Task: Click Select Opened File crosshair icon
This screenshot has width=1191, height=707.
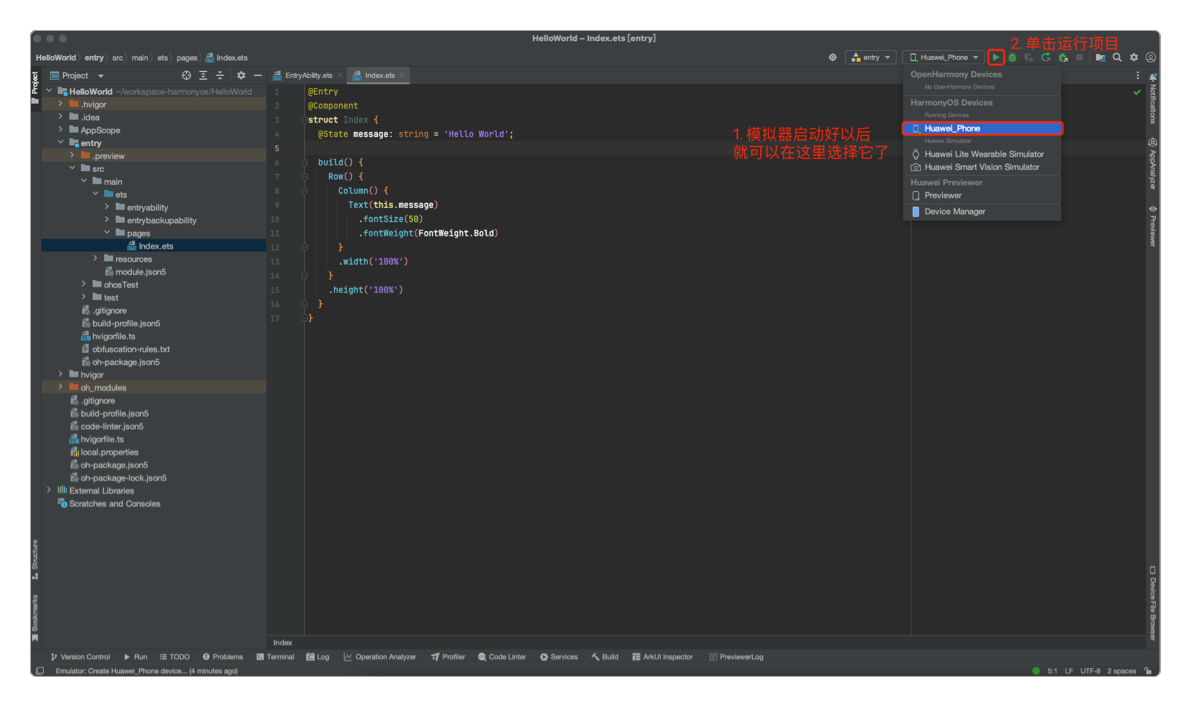Action: pos(186,76)
